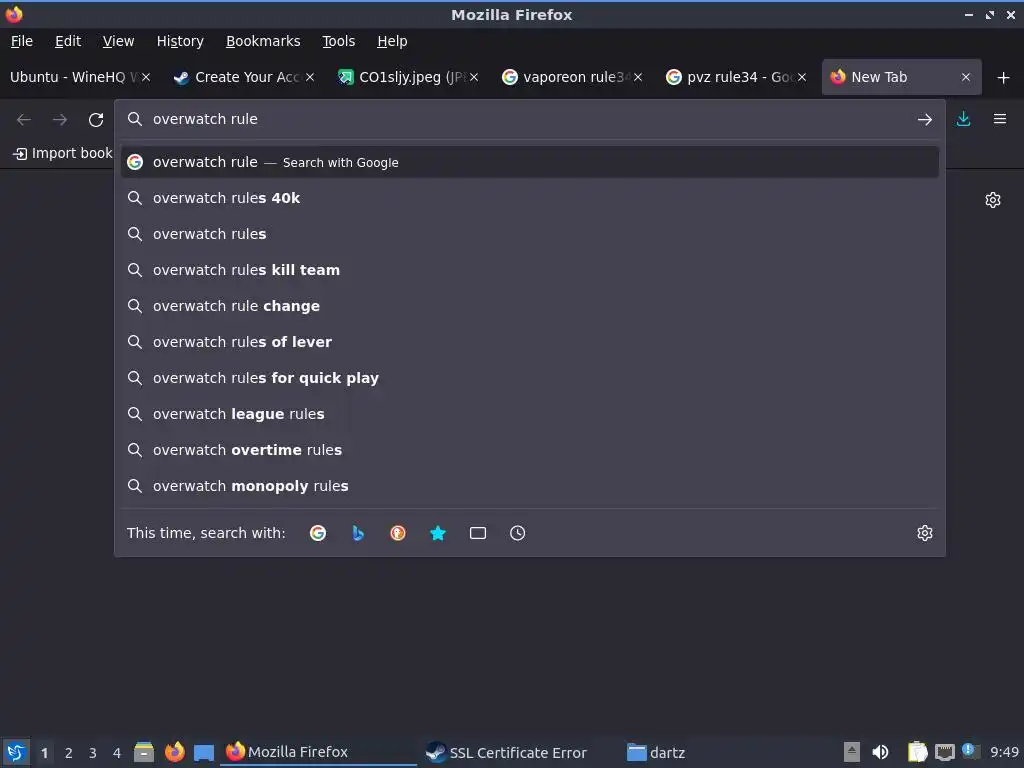Viewport: 1024px width, 768px height.
Task: Launch Firefox from taskbar quick launcher
Action: coord(174,752)
